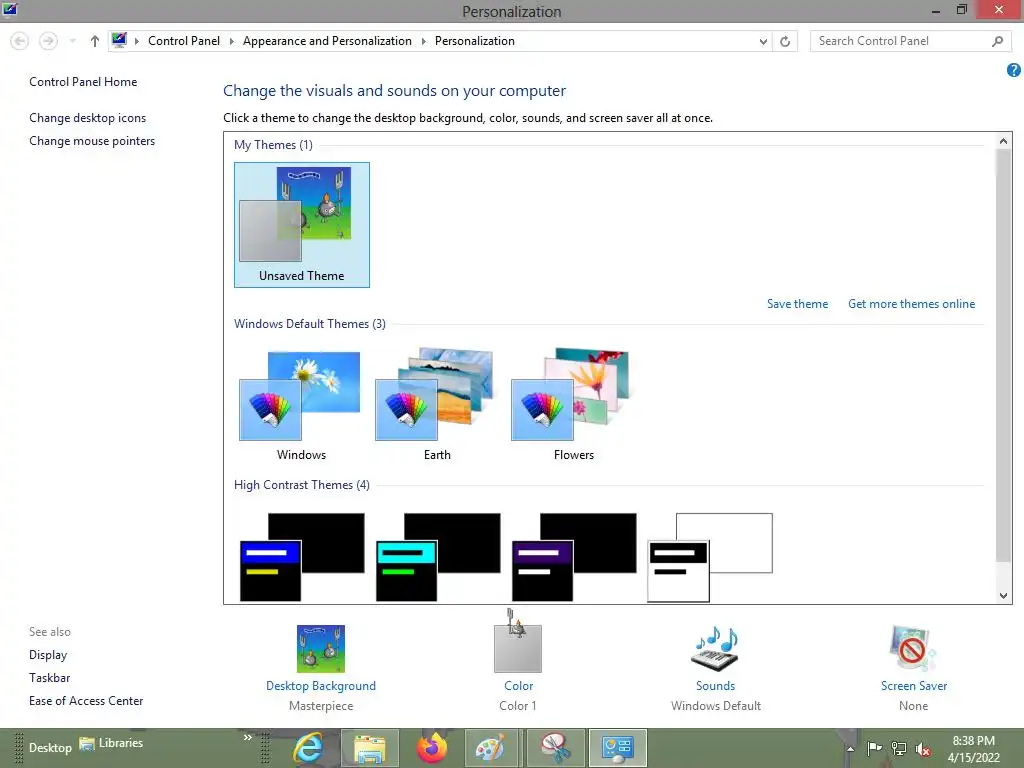Click Appearance and Personalization breadcrumb
Image resolution: width=1024 pixels, height=768 pixels.
coord(327,40)
